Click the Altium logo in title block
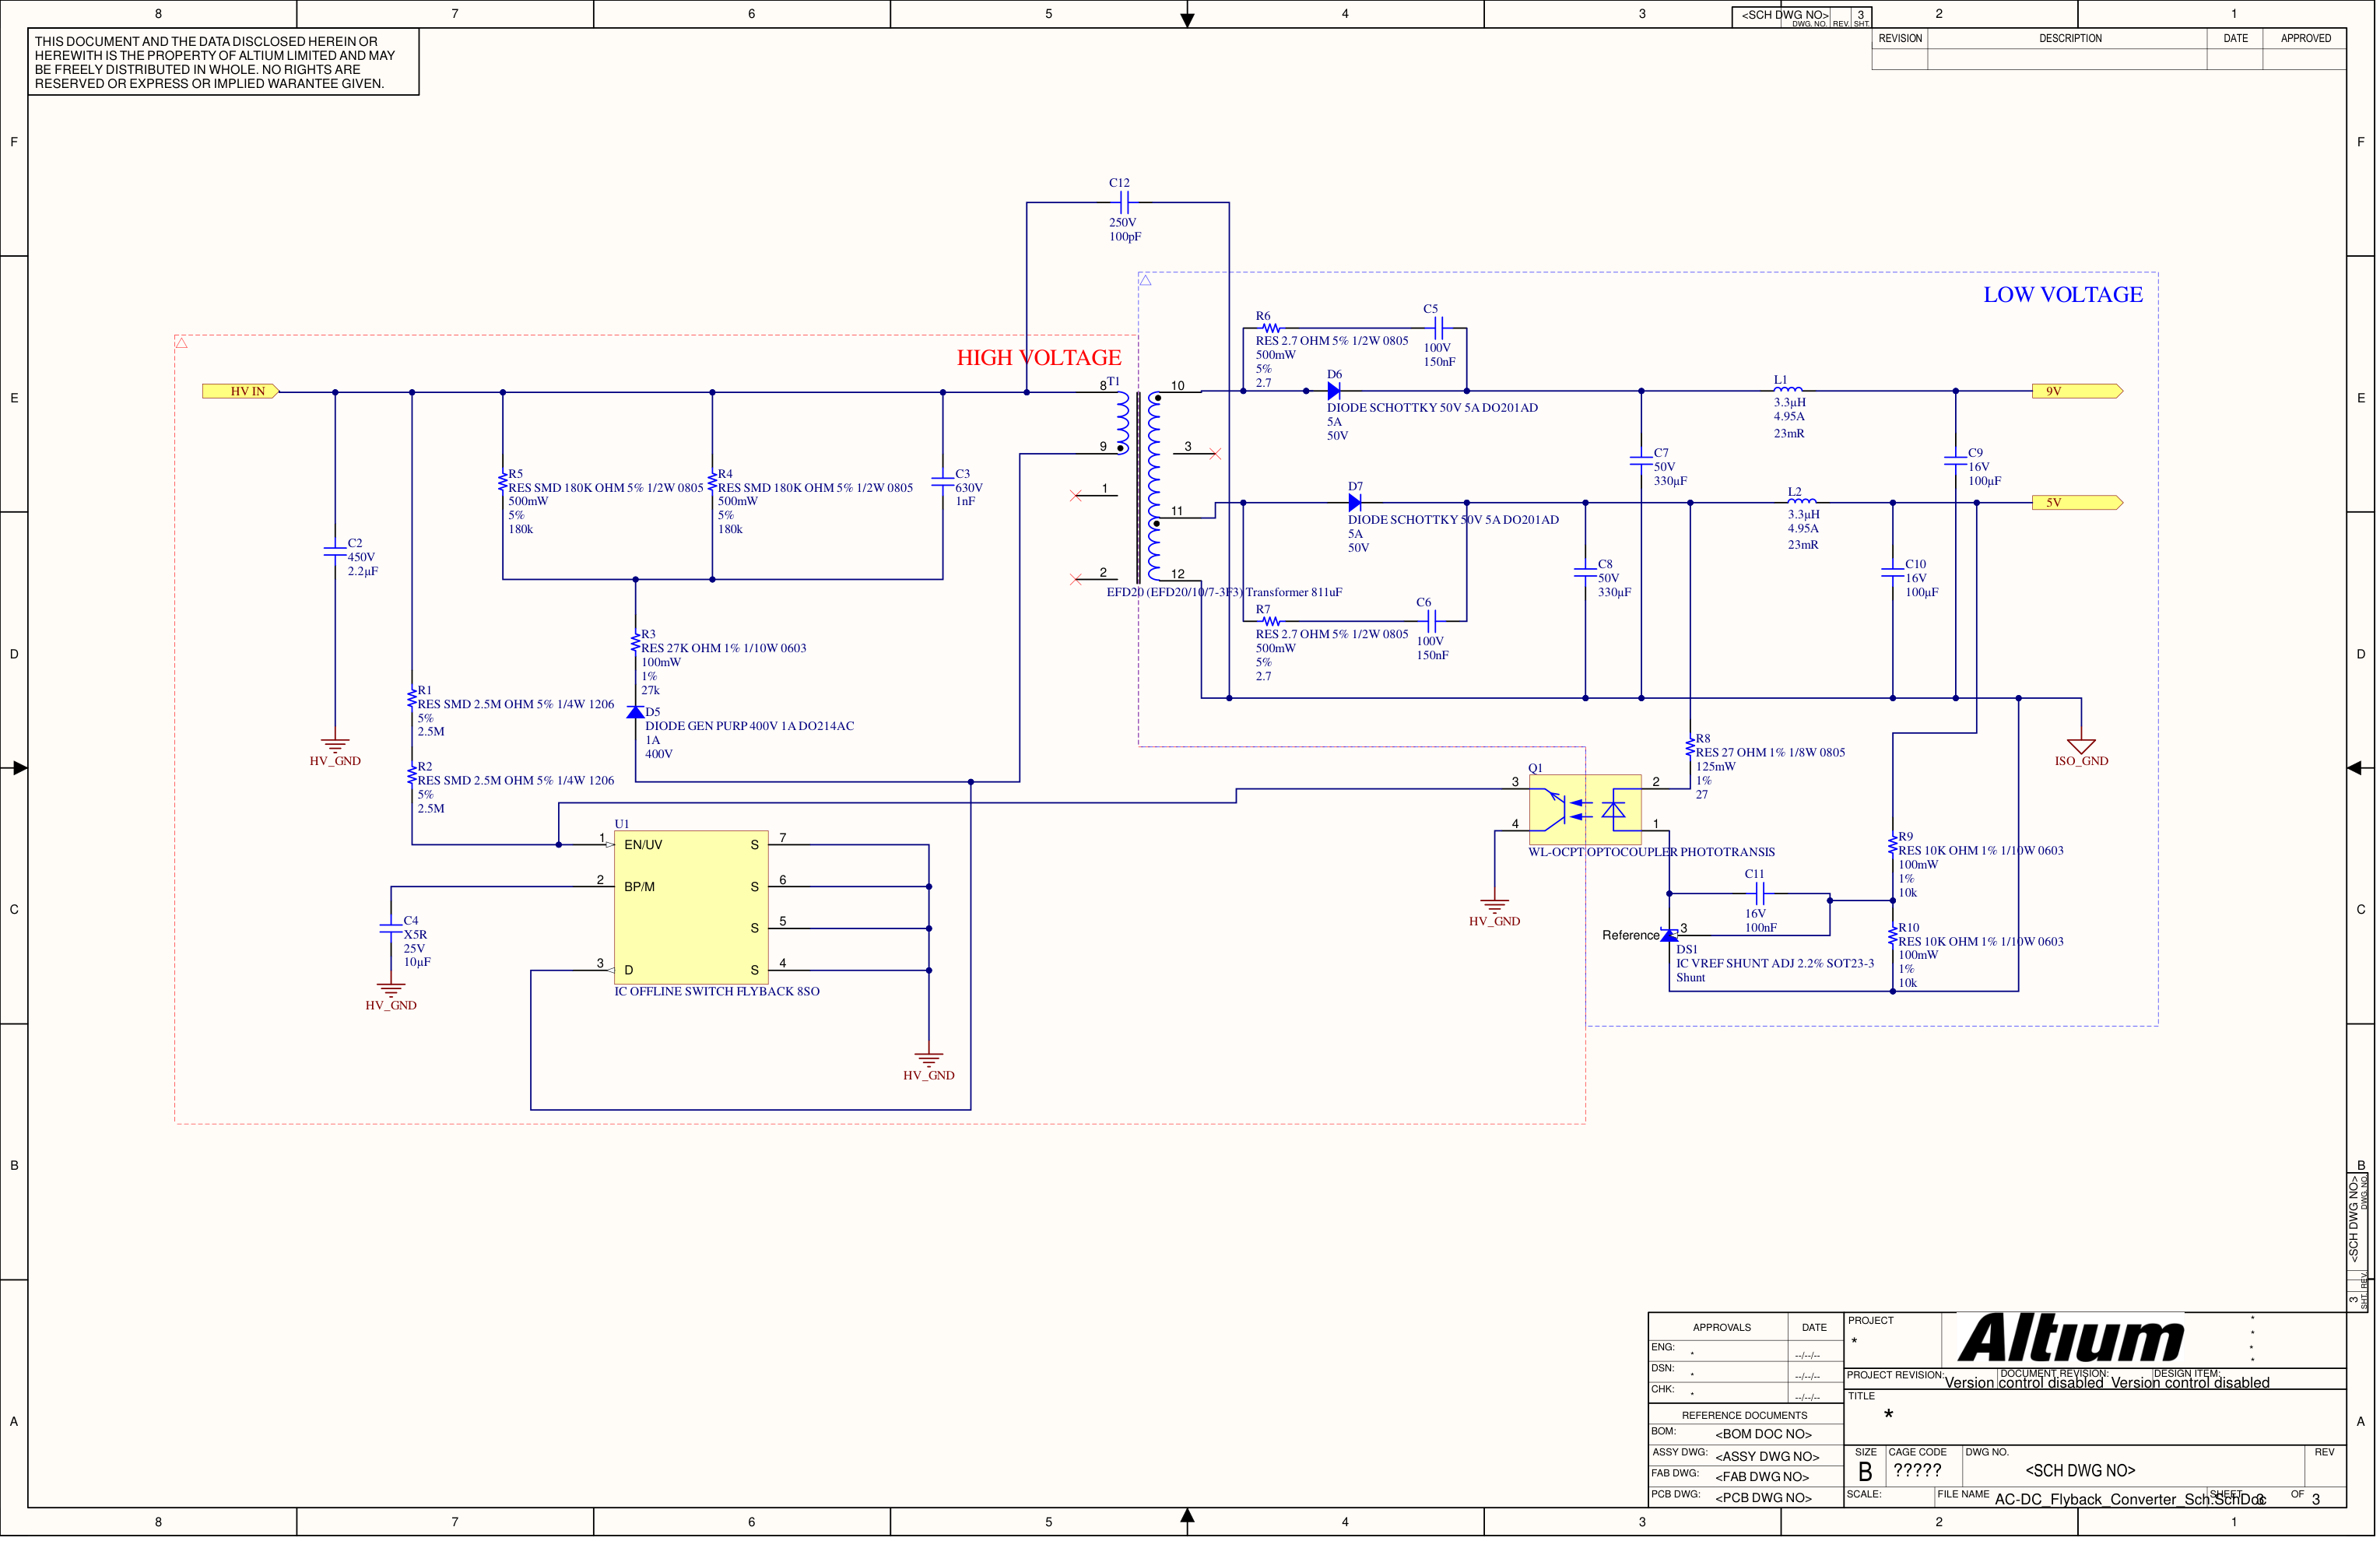 tap(2070, 1338)
